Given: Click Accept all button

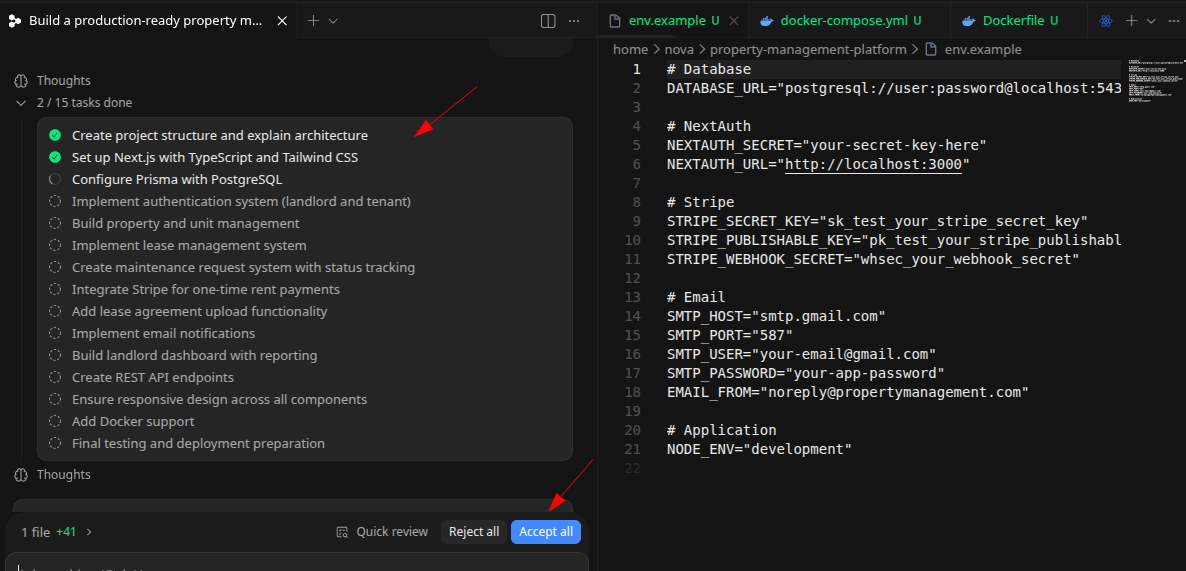Looking at the screenshot, I should (546, 532).
